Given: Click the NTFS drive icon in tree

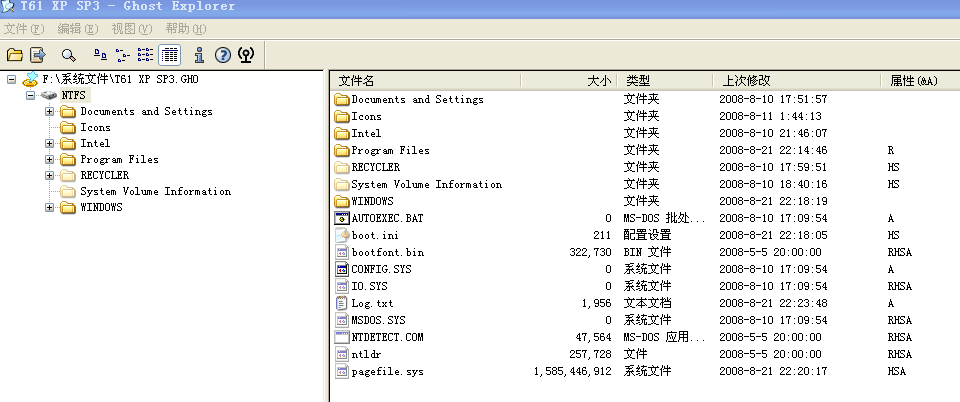Looking at the screenshot, I should coord(49,95).
